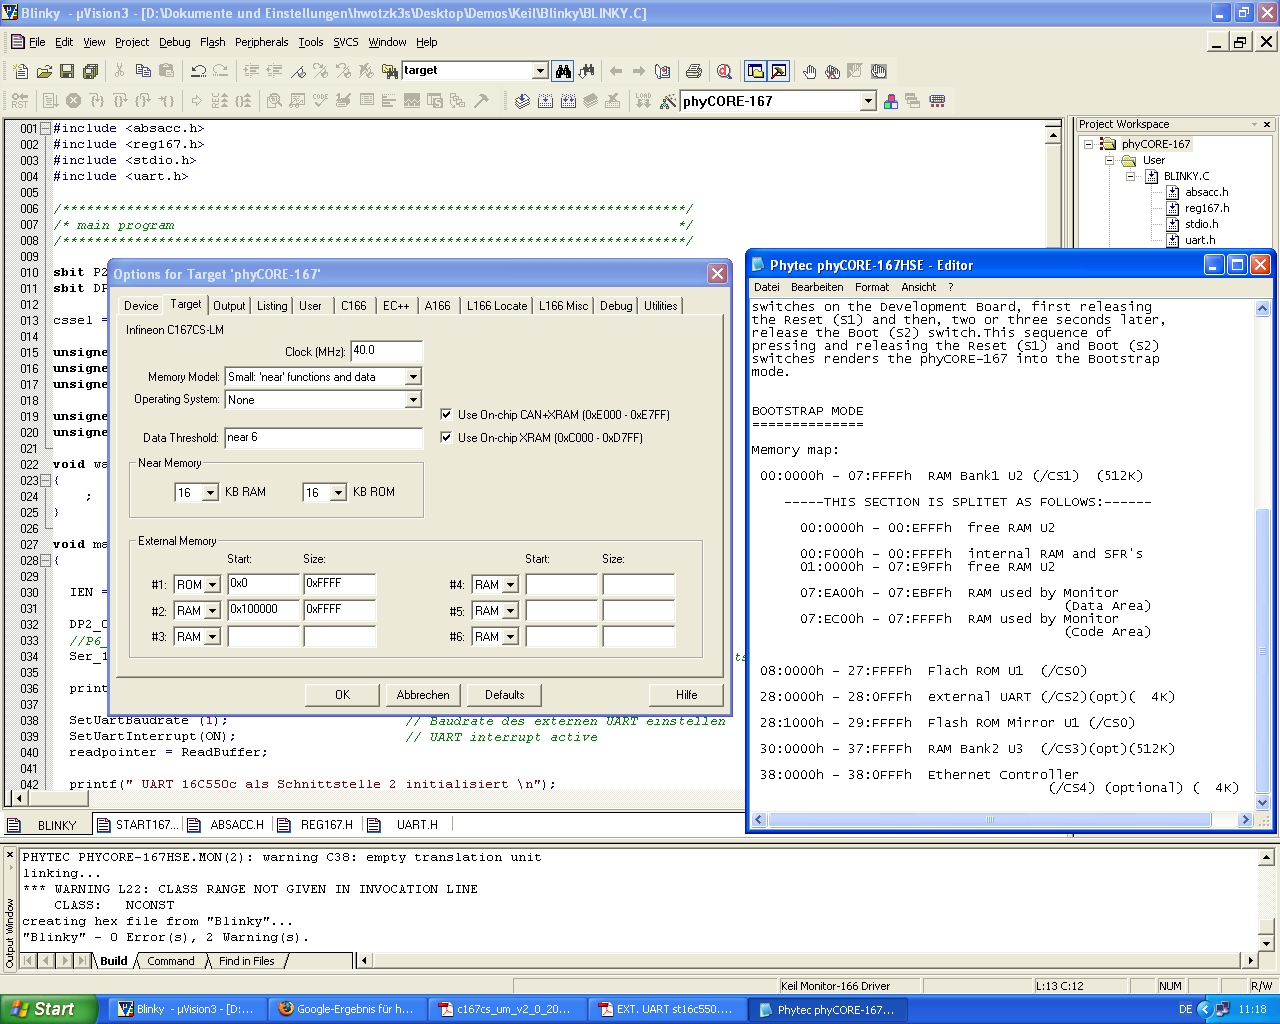1280x1024 pixels.
Task: Click the Find binoculars icon
Action: [563, 71]
